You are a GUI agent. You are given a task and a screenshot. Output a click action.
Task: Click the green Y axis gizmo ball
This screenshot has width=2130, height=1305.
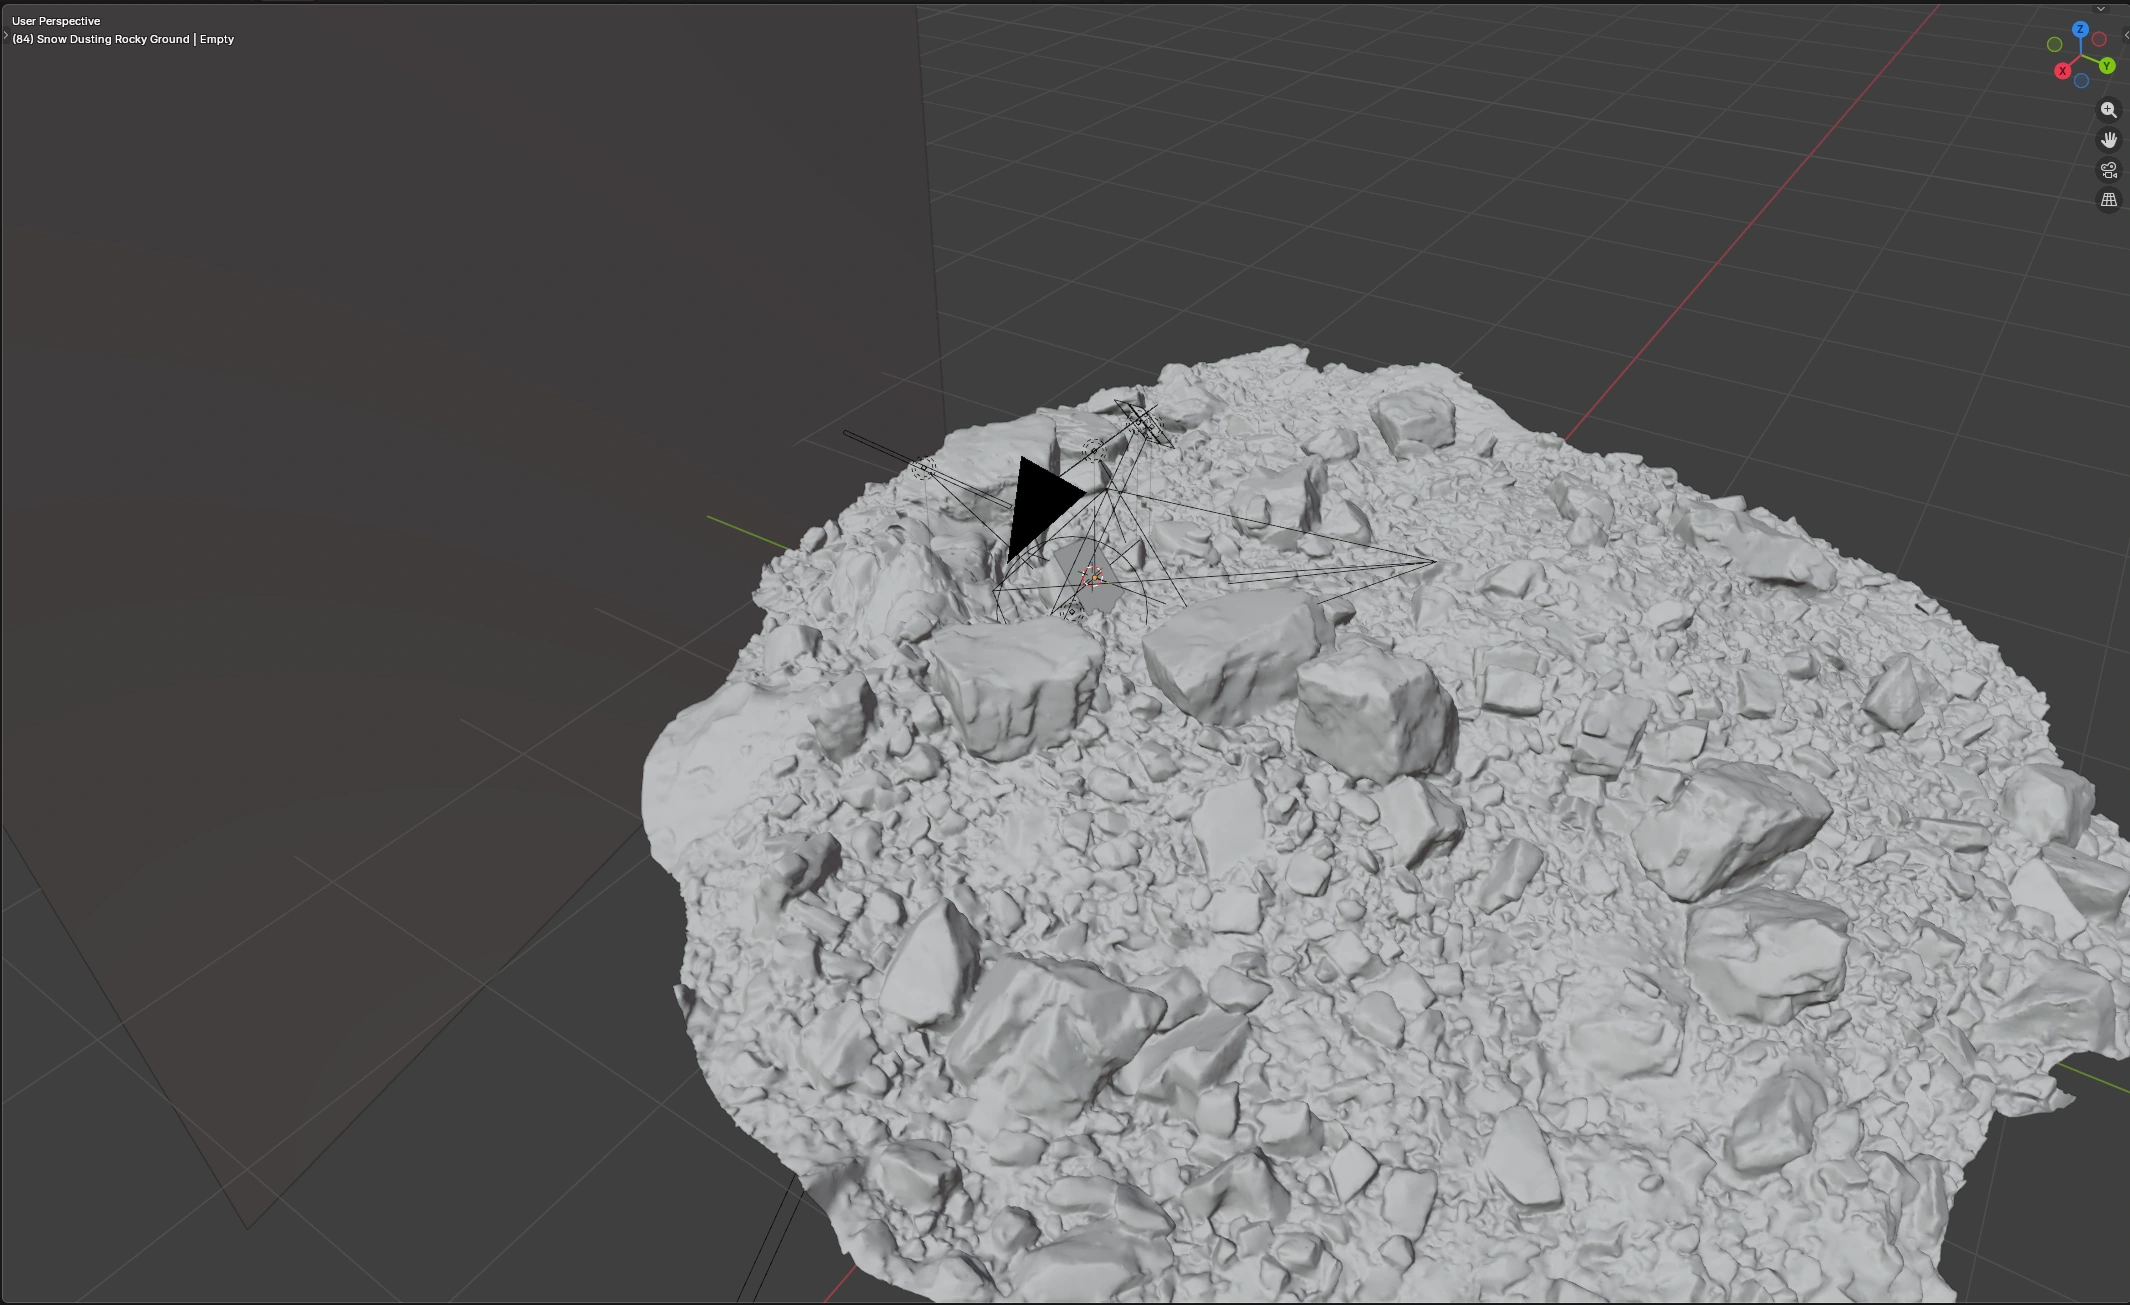2107,66
